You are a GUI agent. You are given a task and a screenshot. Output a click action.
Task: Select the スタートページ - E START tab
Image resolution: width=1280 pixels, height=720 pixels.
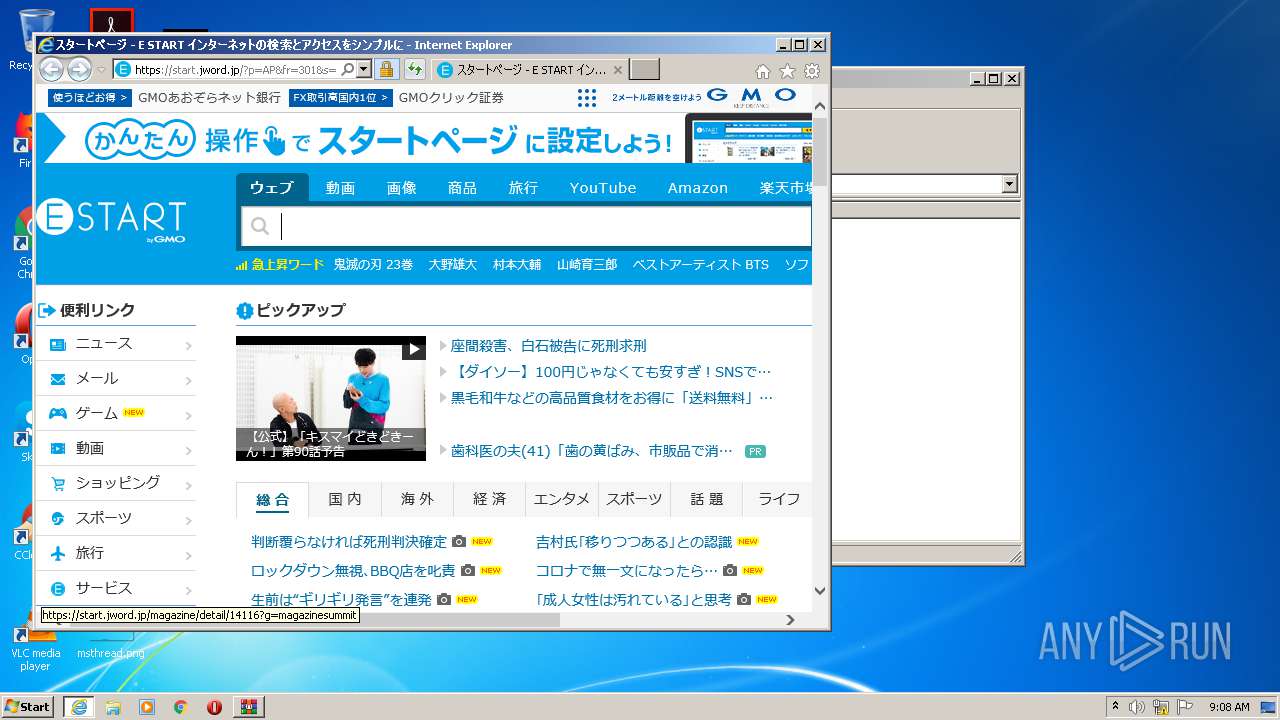(x=530, y=69)
